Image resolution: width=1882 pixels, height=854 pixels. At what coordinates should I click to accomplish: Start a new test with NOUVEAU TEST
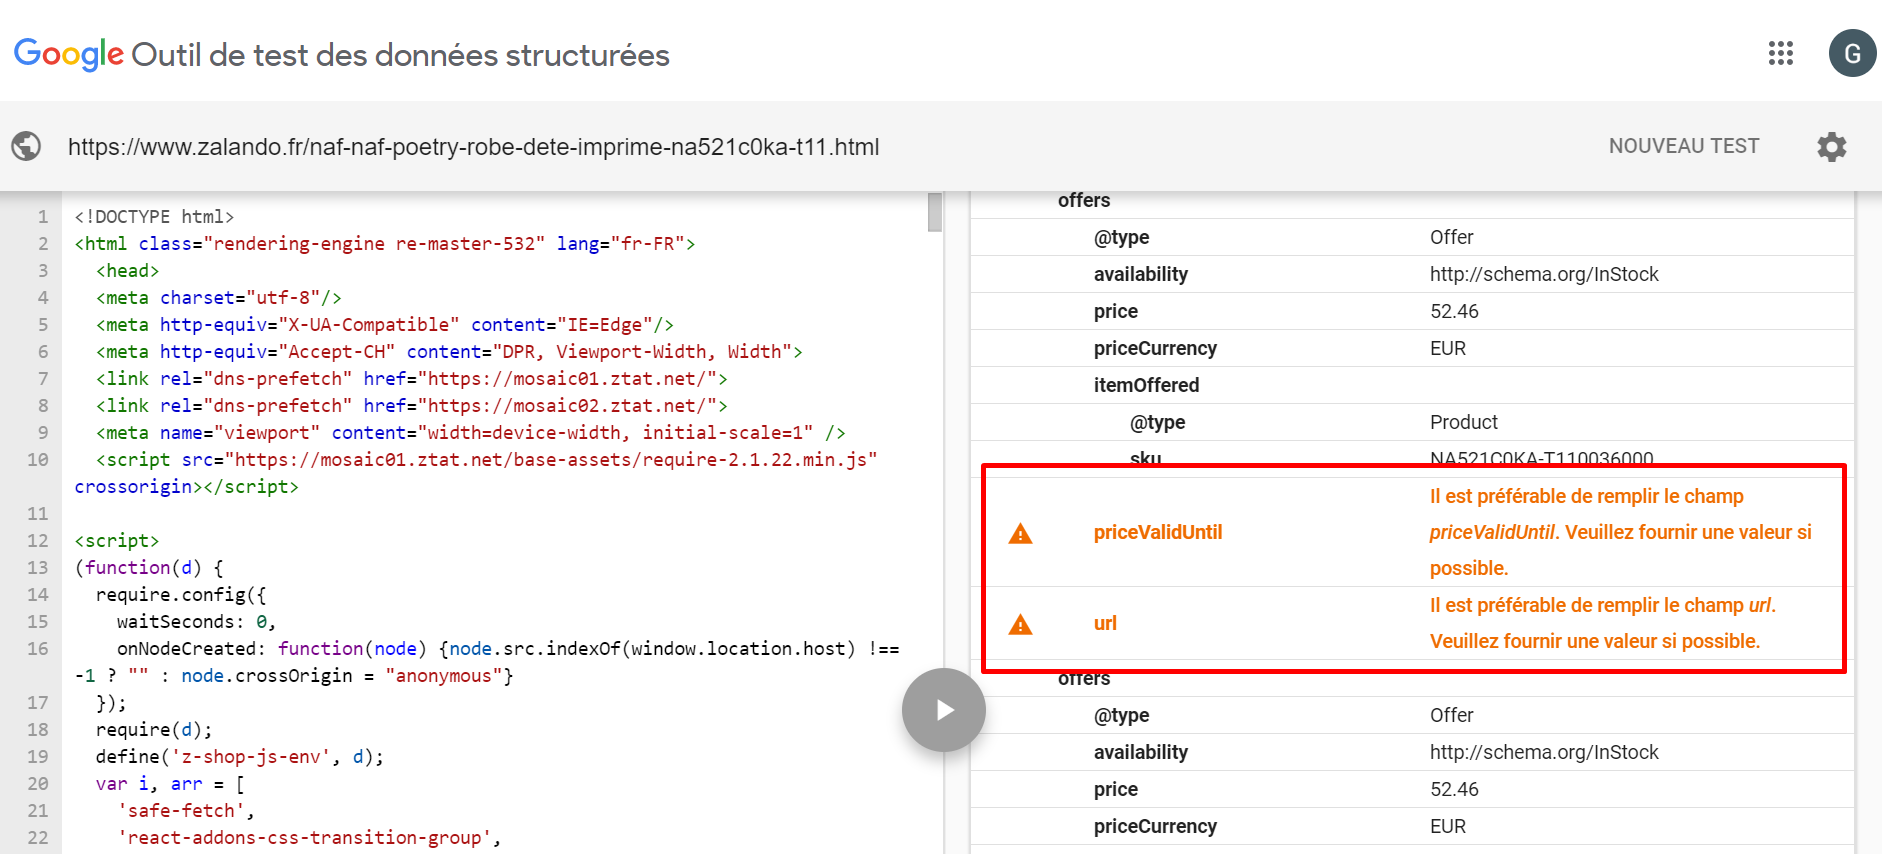tap(1684, 146)
